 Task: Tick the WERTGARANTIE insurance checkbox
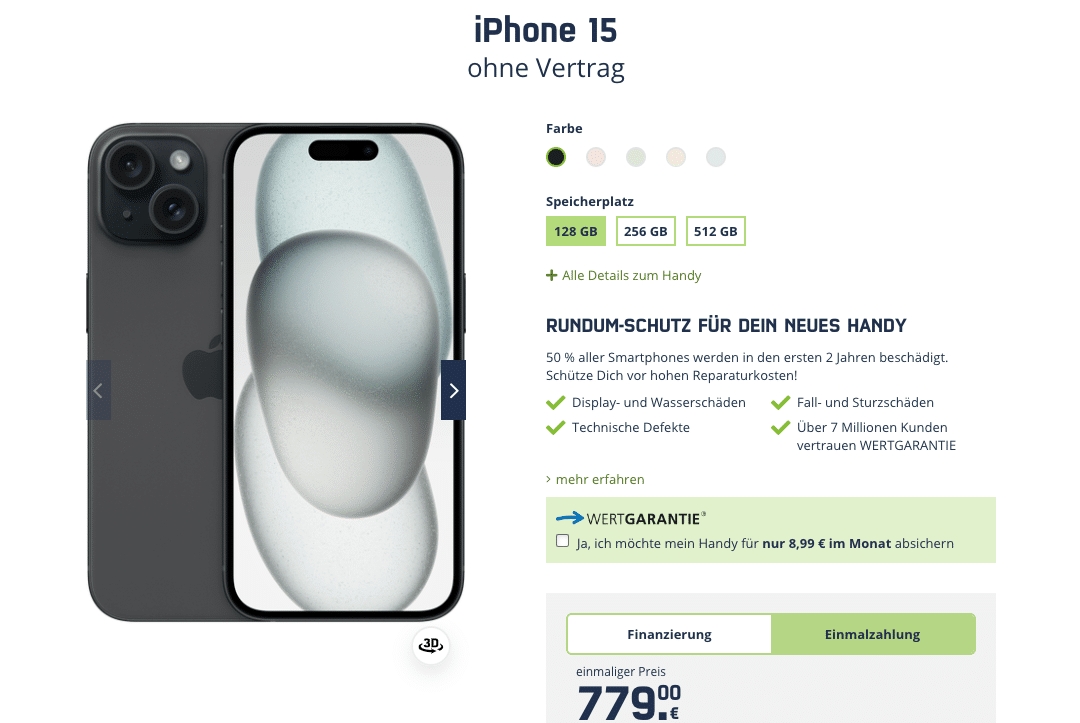click(x=563, y=541)
